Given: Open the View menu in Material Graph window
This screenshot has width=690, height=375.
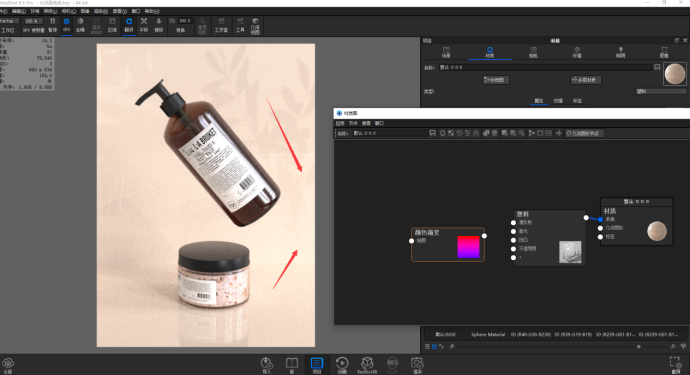Looking at the screenshot, I should 366,123.
